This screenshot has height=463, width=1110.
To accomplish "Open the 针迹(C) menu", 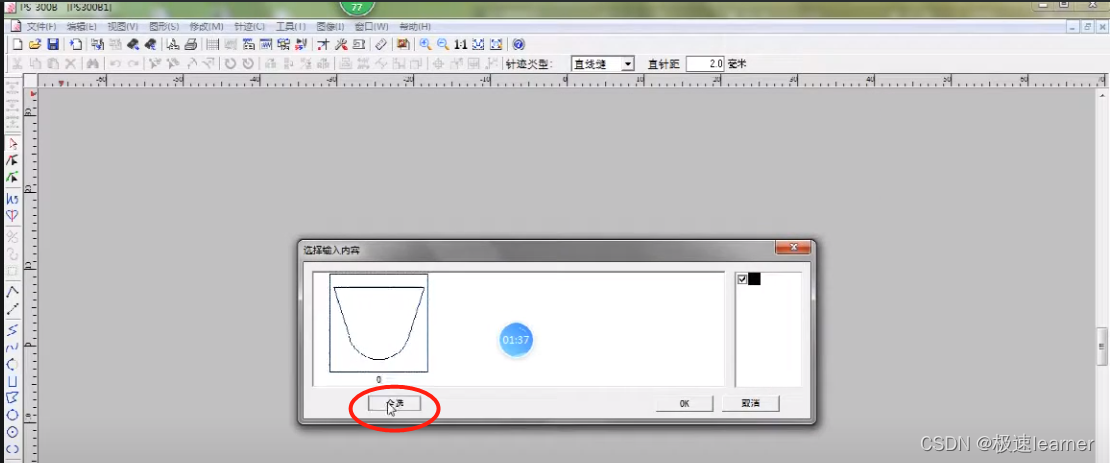I will (x=249, y=26).
